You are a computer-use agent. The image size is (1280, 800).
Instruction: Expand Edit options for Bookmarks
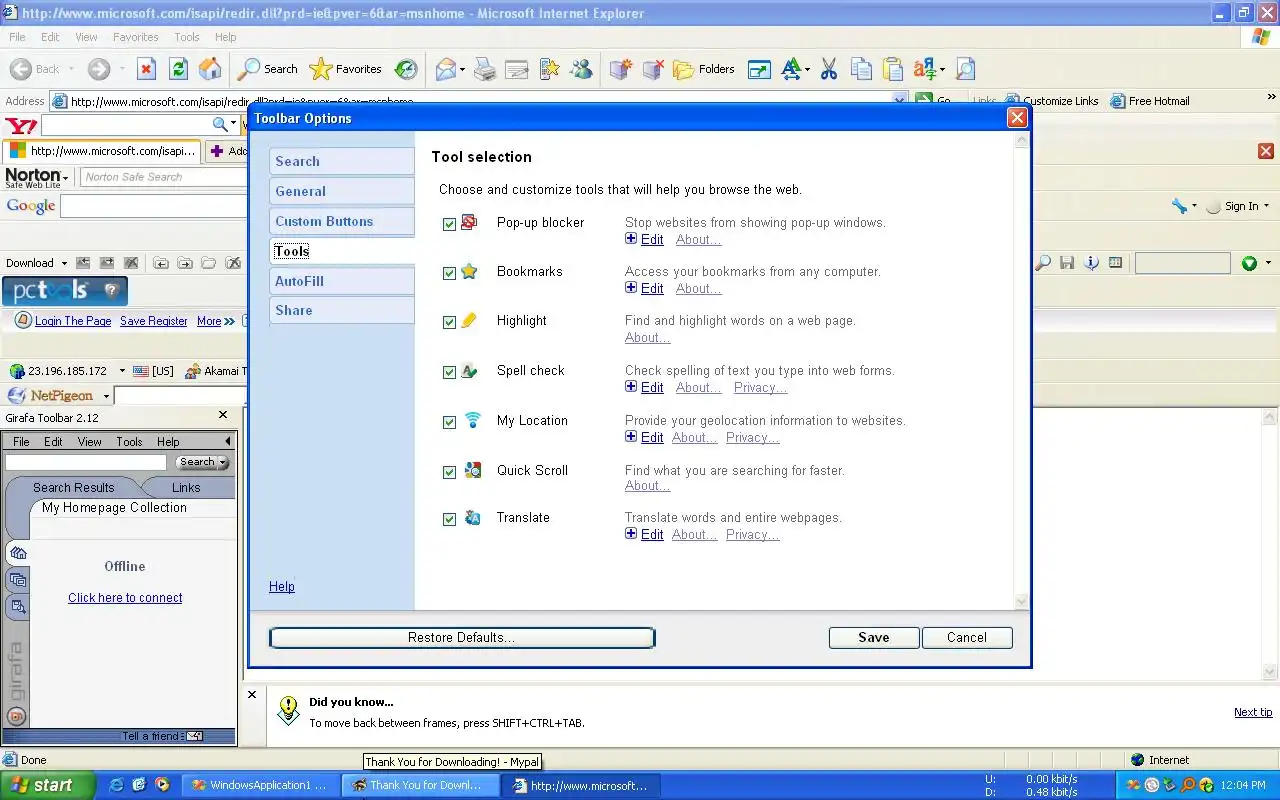pyautogui.click(x=645, y=288)
